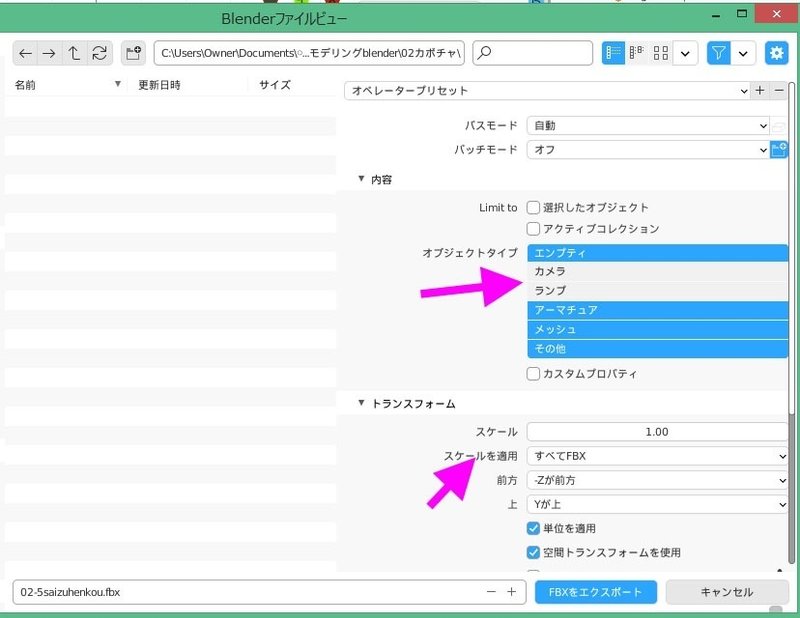Click embed textures icon beside パスモード
Viewport: 800px width, 618px height.
tap(779, 126)
